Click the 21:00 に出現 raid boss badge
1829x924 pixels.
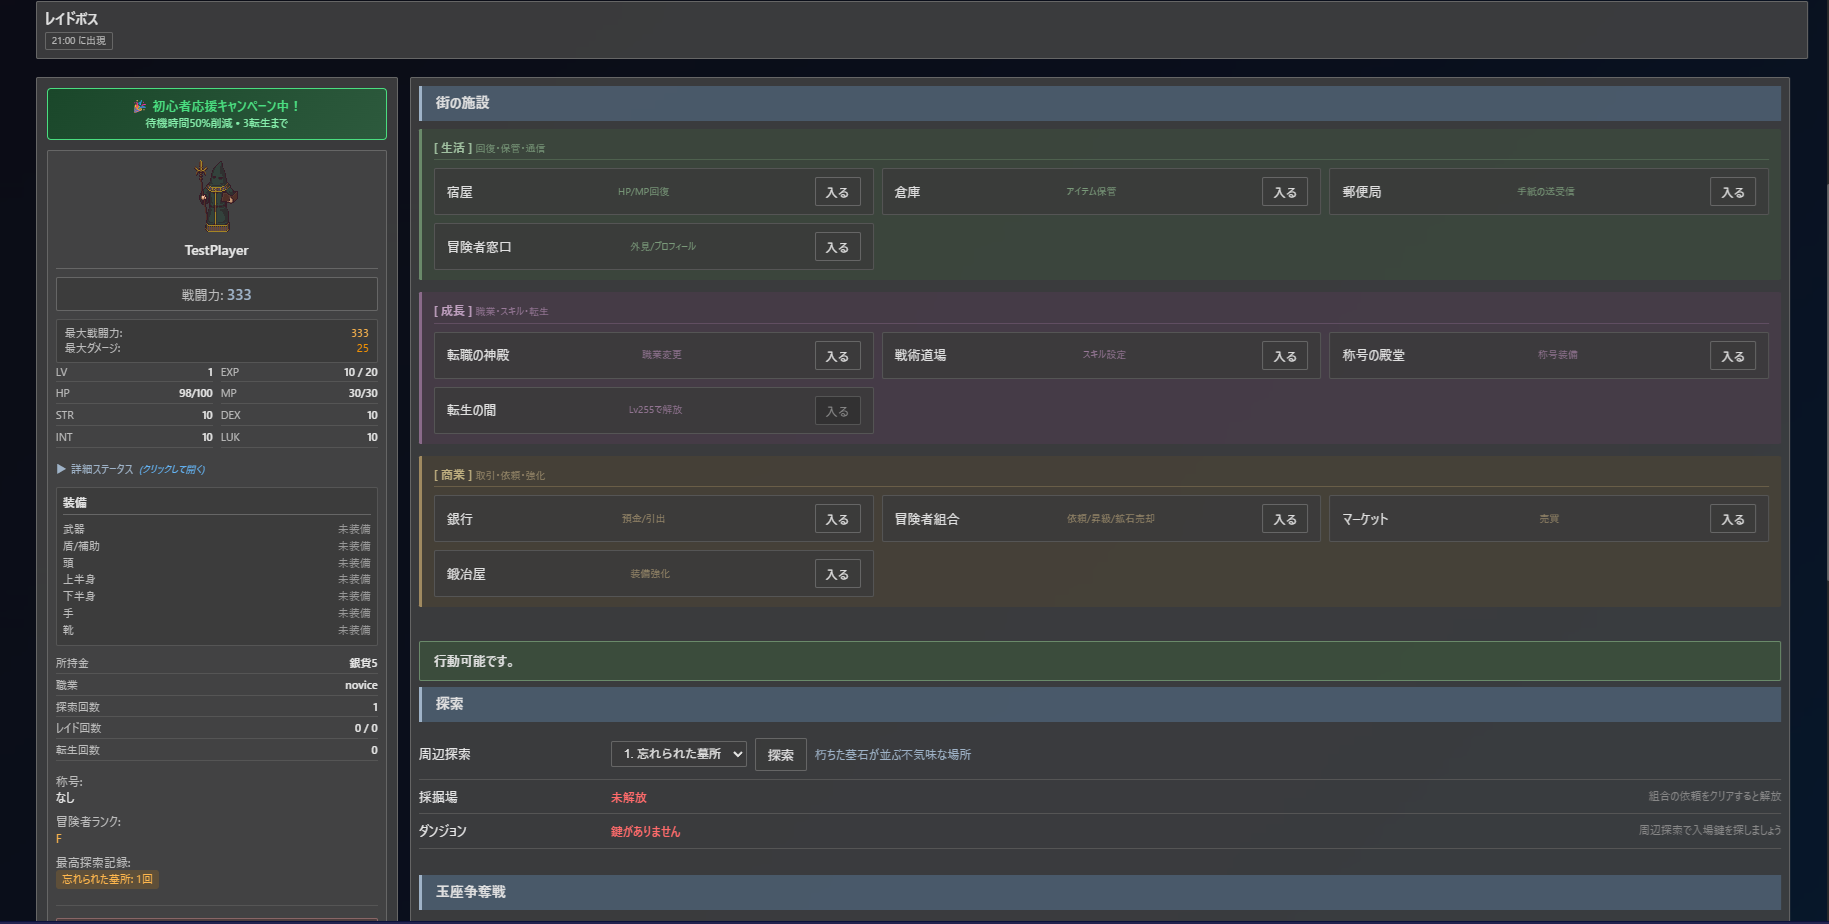[79, 41]
